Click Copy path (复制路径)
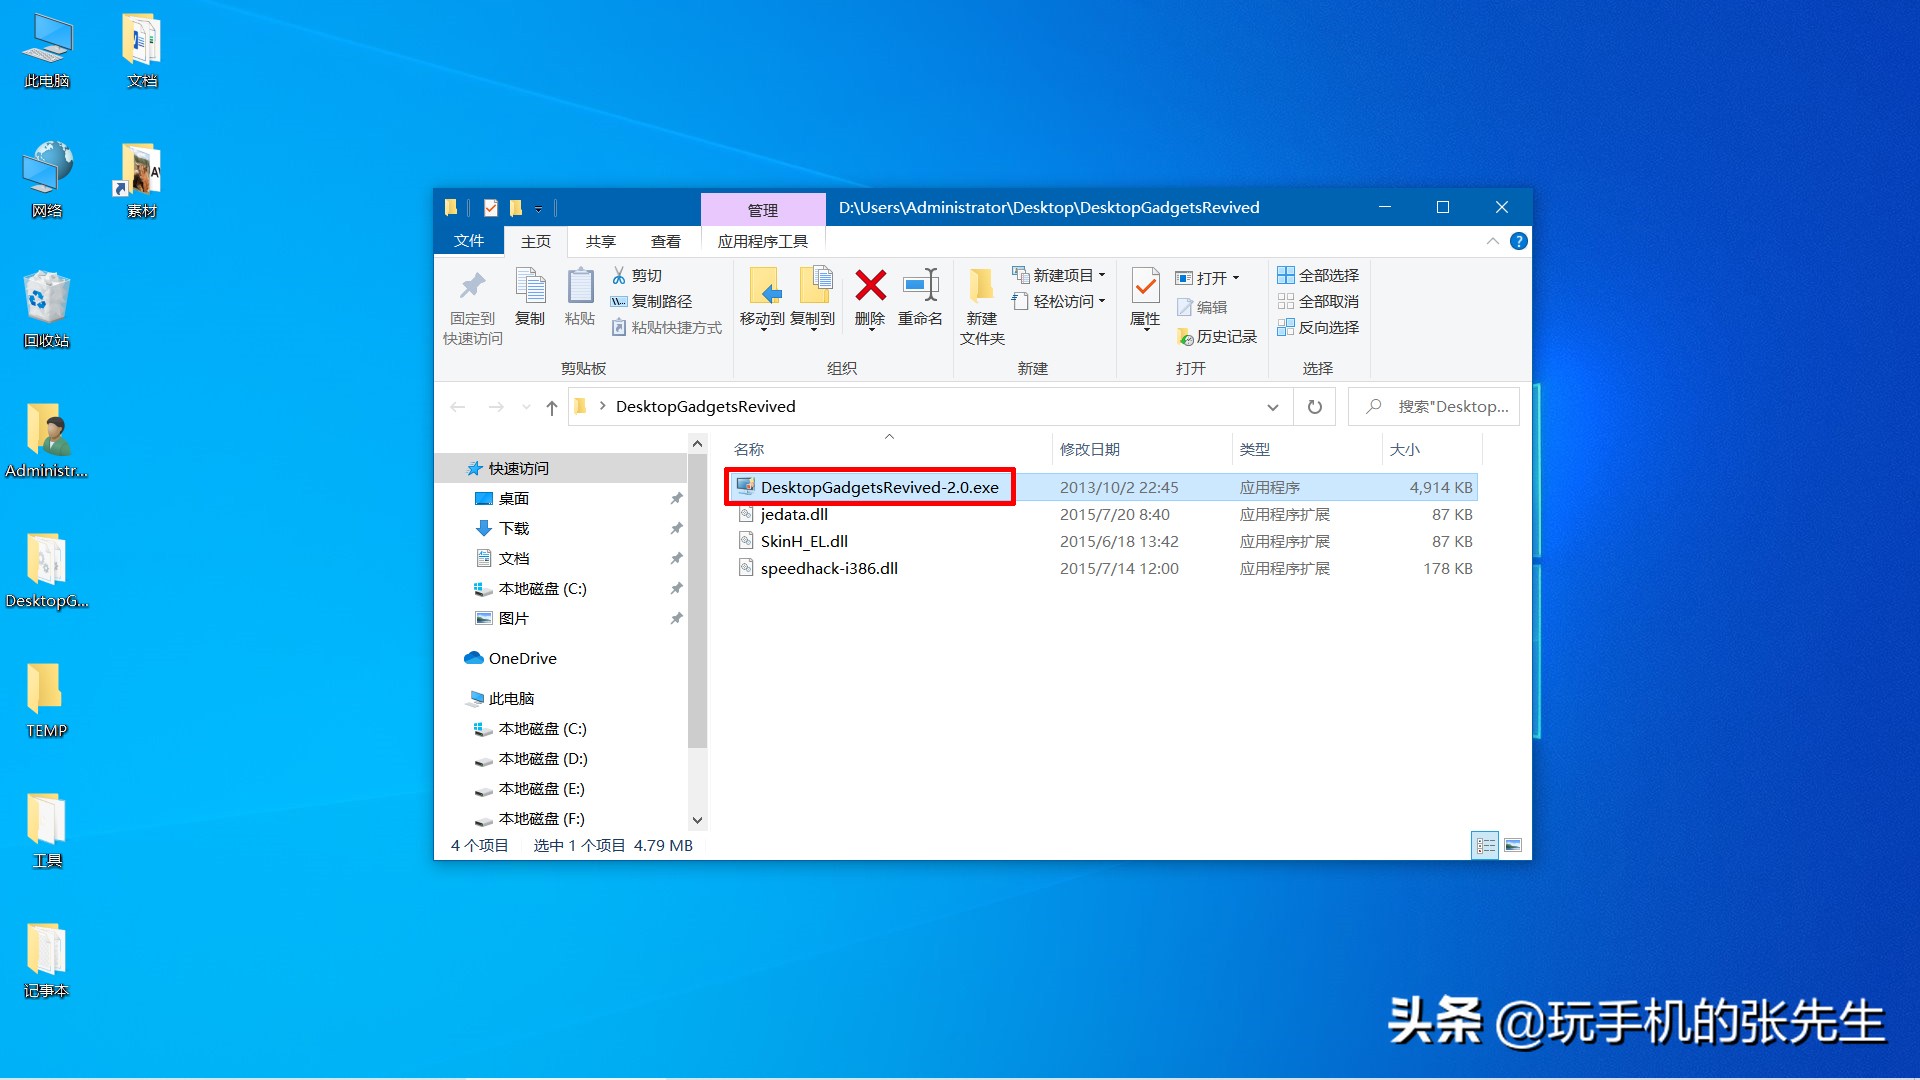1920x1080 pixels. (652, 301)
